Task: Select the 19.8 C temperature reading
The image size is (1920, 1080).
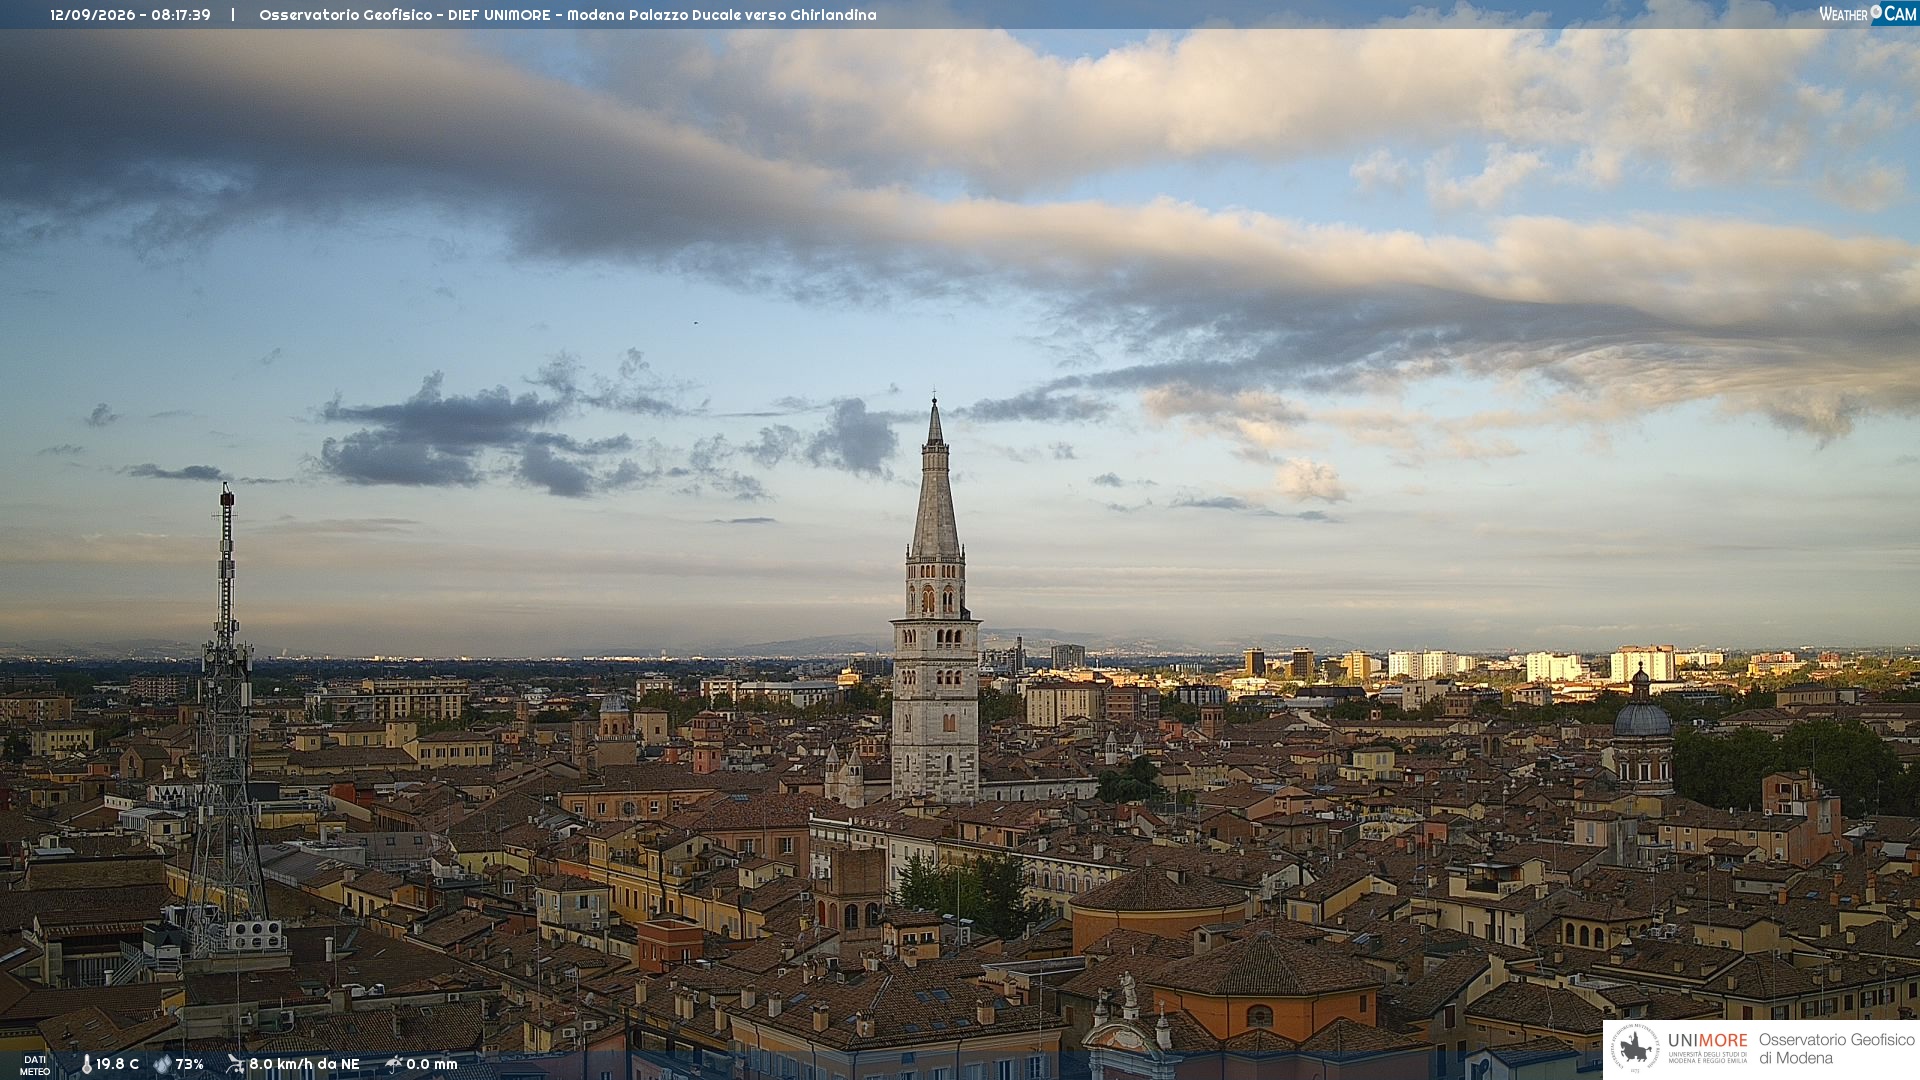Action: click(x=118, y=1064)
